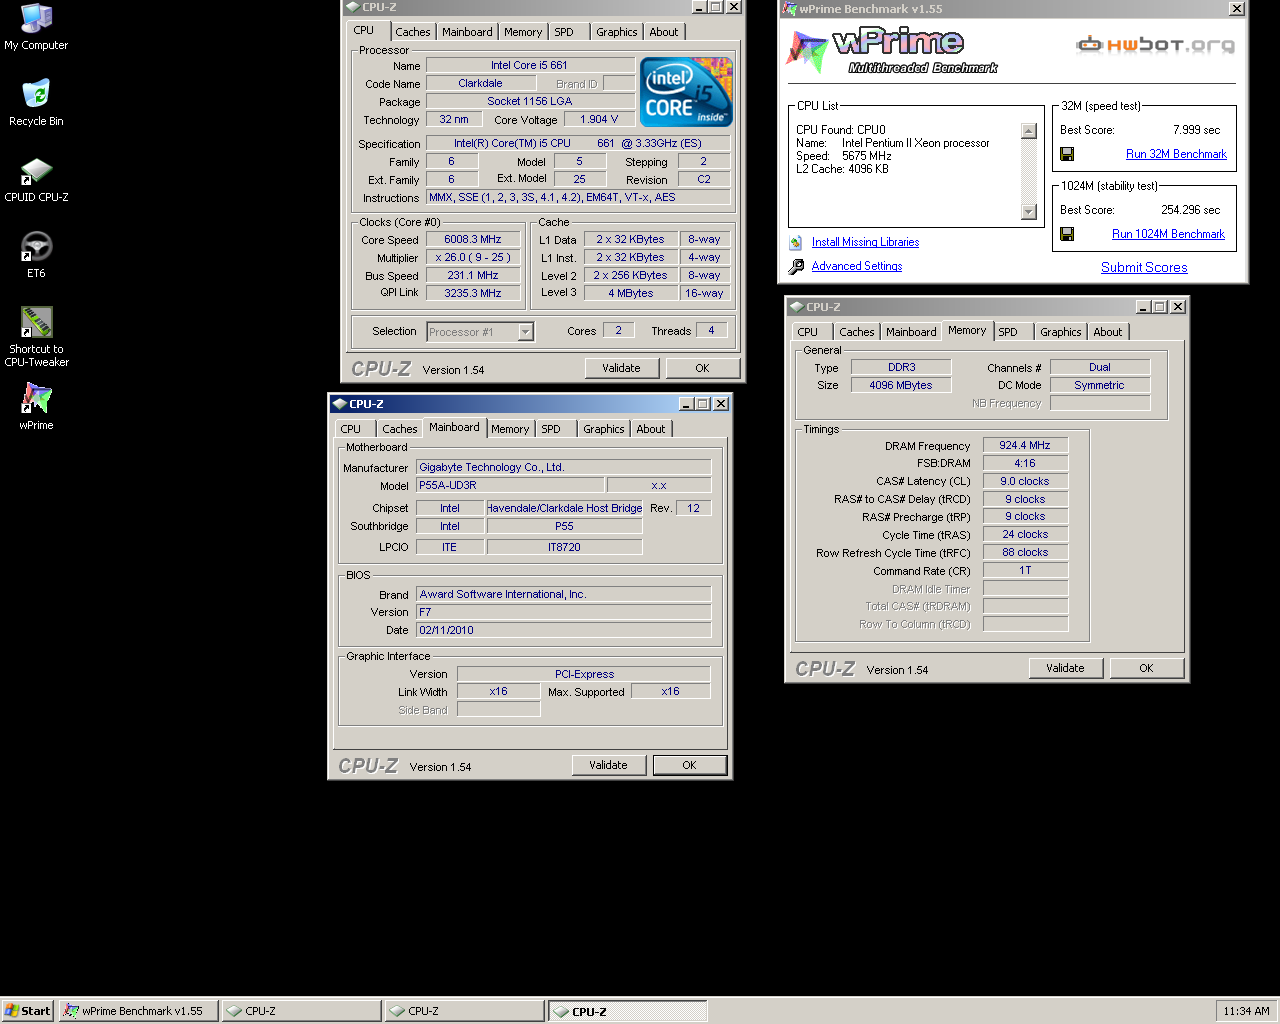Open the Recycle Bin desktop icon
The height and width of the screenshot is (1024, 1280).
tap(36, 103)
